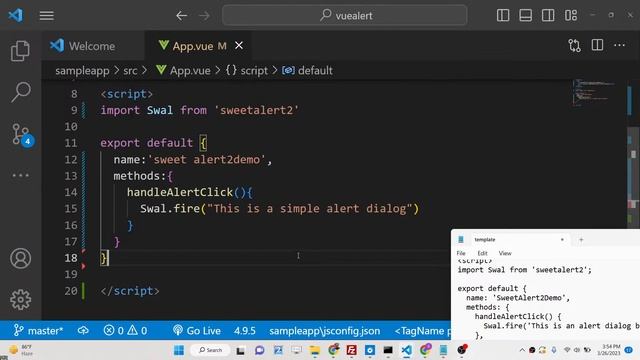Viewport: 640px width, 360px height.
Task: Click line number 18 in the gutter
Action: click(x=71, y=258)
